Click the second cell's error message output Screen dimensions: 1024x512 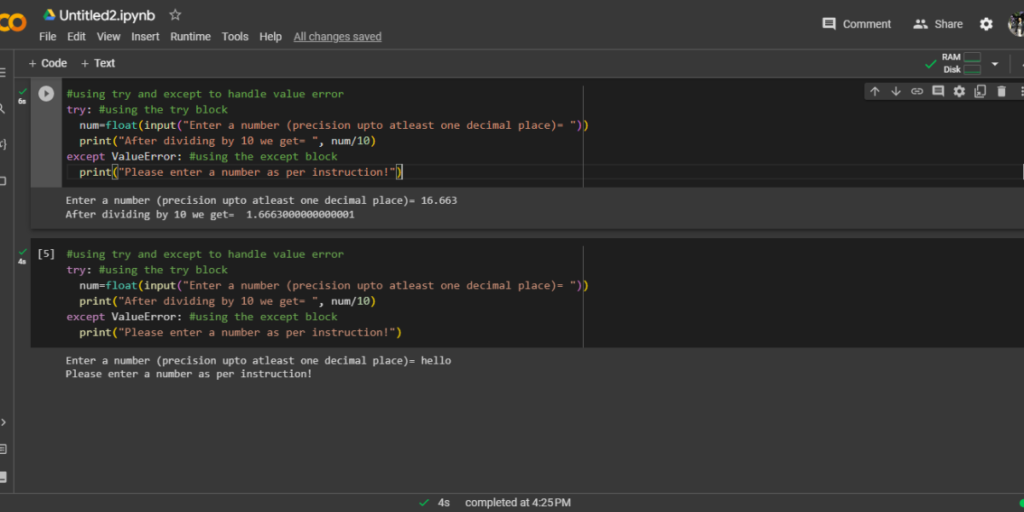pos(189,374)
